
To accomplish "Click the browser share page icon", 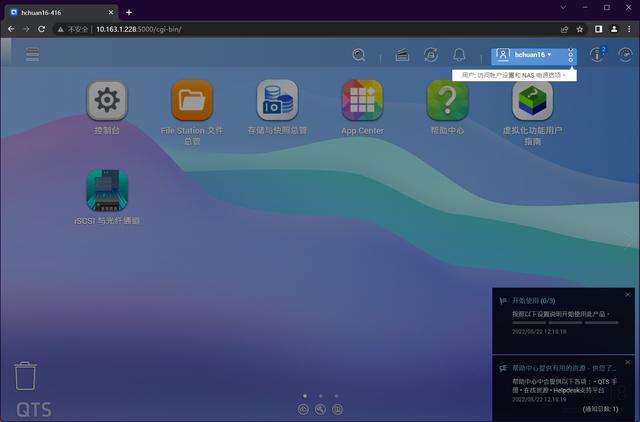I will click(x=564, y=29).
